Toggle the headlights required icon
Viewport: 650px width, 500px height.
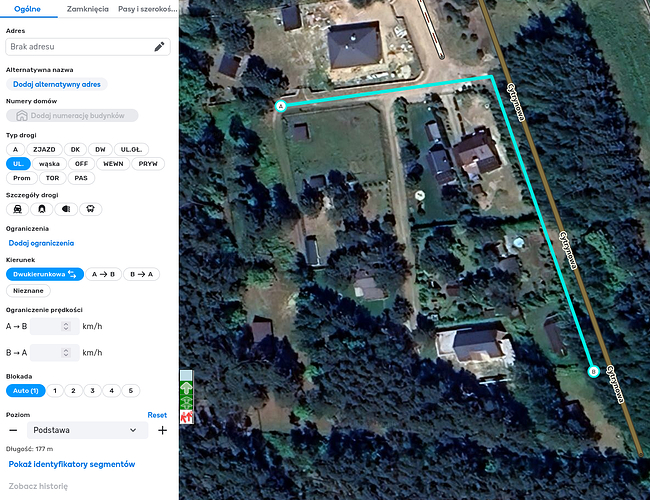pos(66,209)
